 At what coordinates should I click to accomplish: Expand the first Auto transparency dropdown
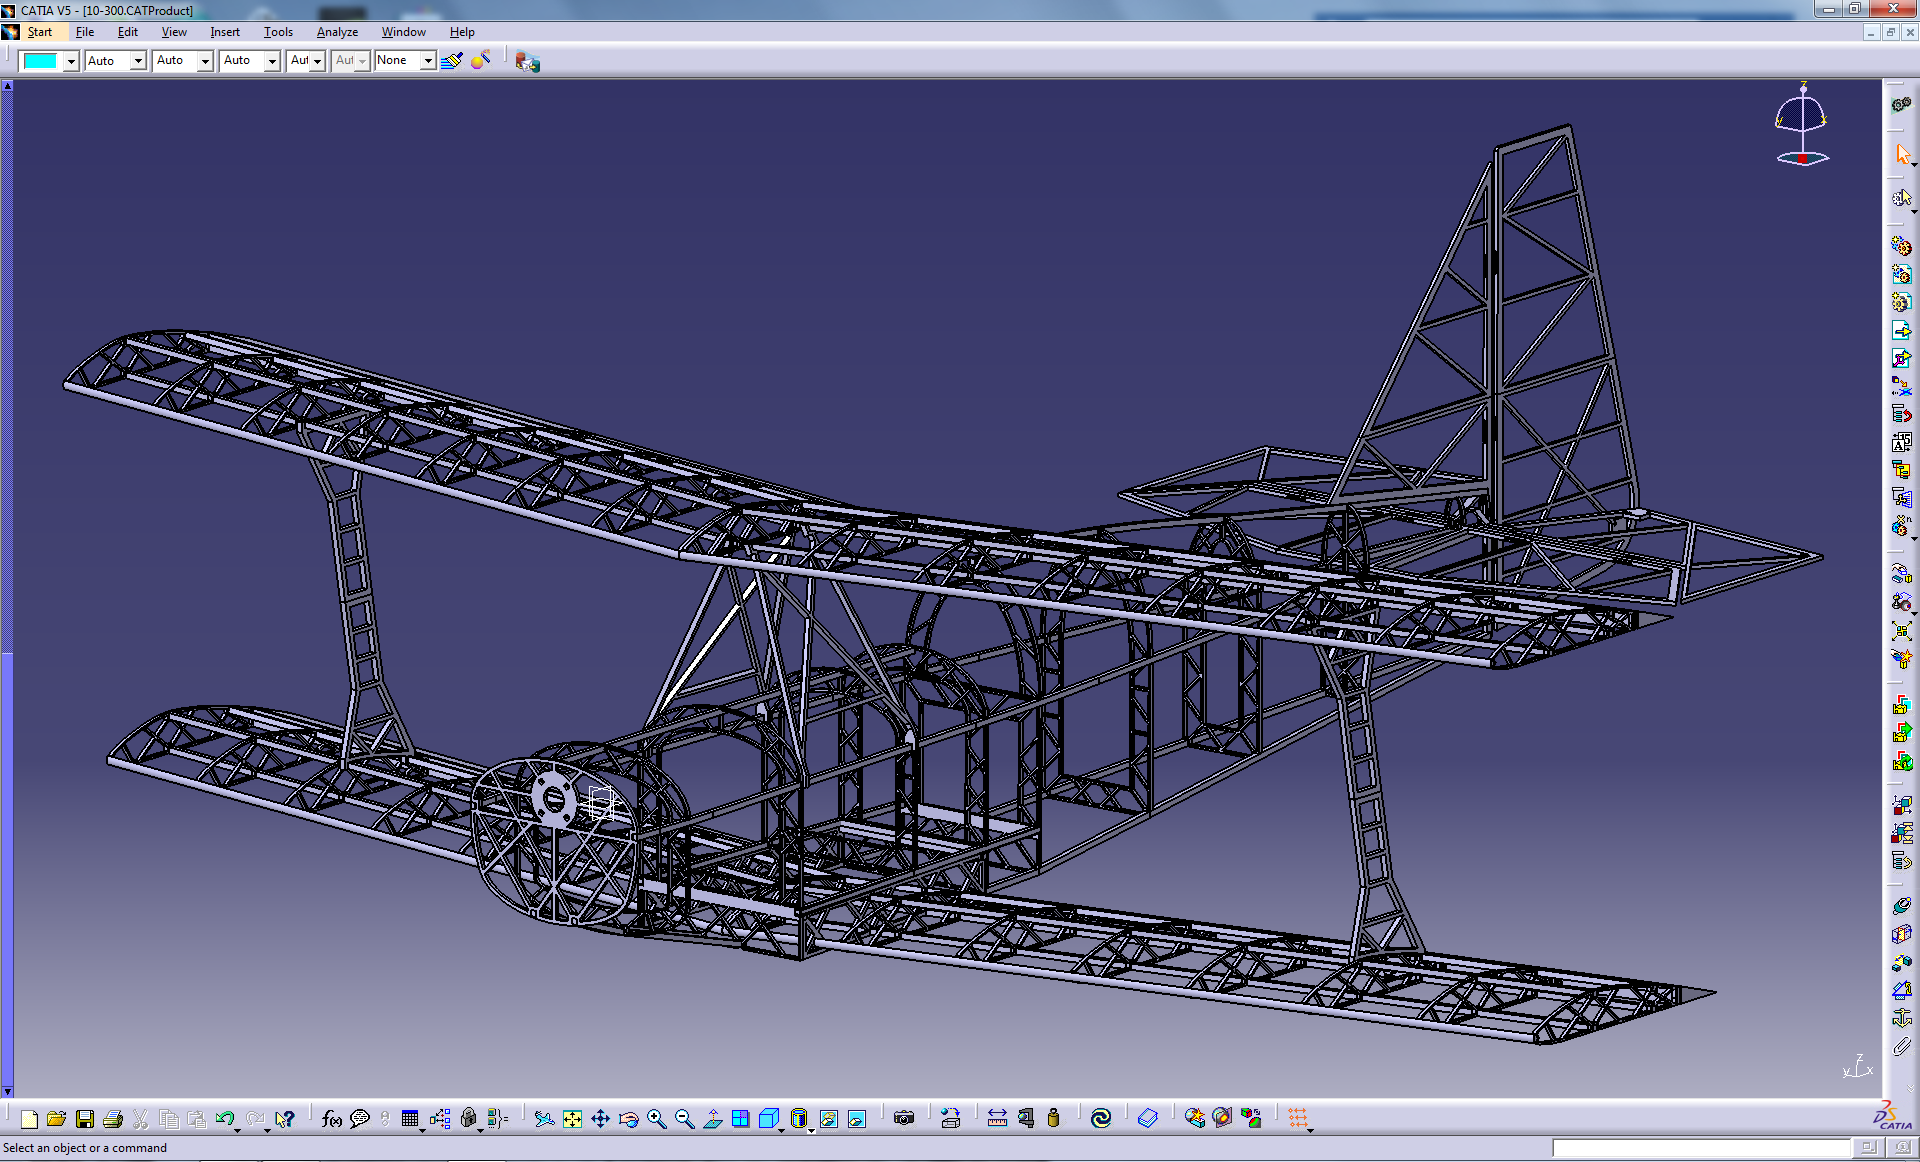click(x=138, y=61)
